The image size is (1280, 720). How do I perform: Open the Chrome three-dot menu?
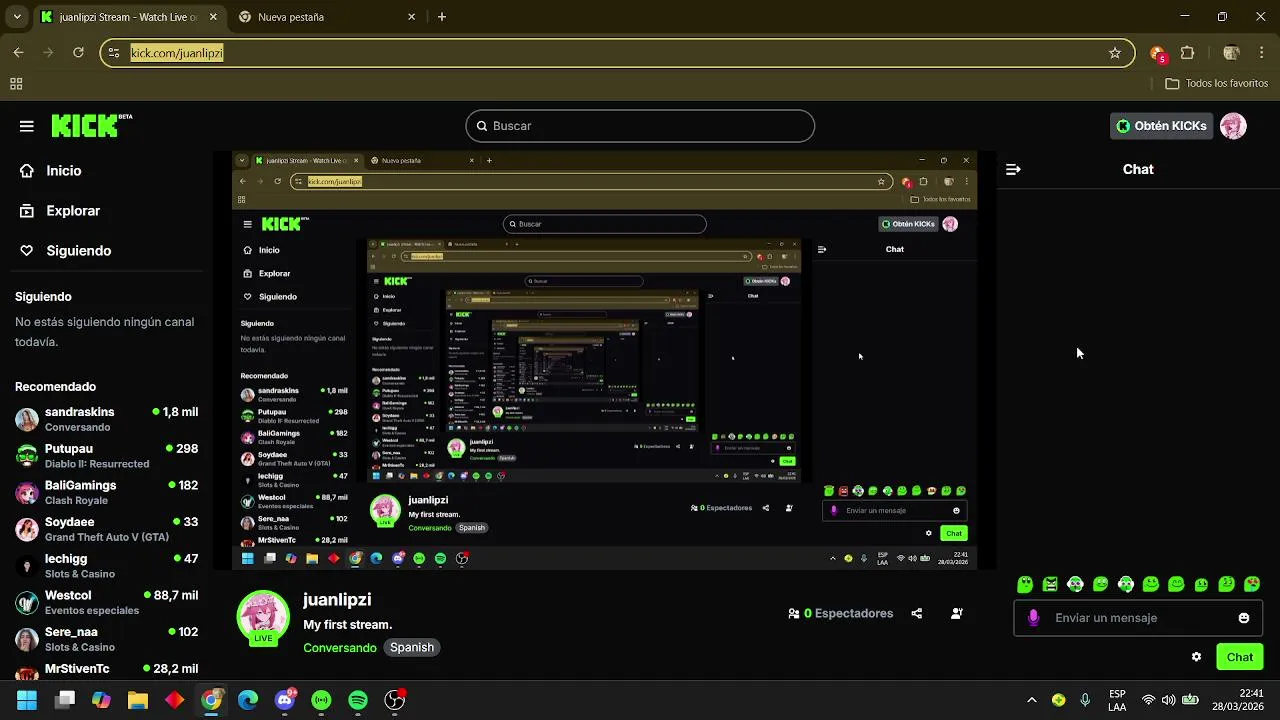[1261, 53]
